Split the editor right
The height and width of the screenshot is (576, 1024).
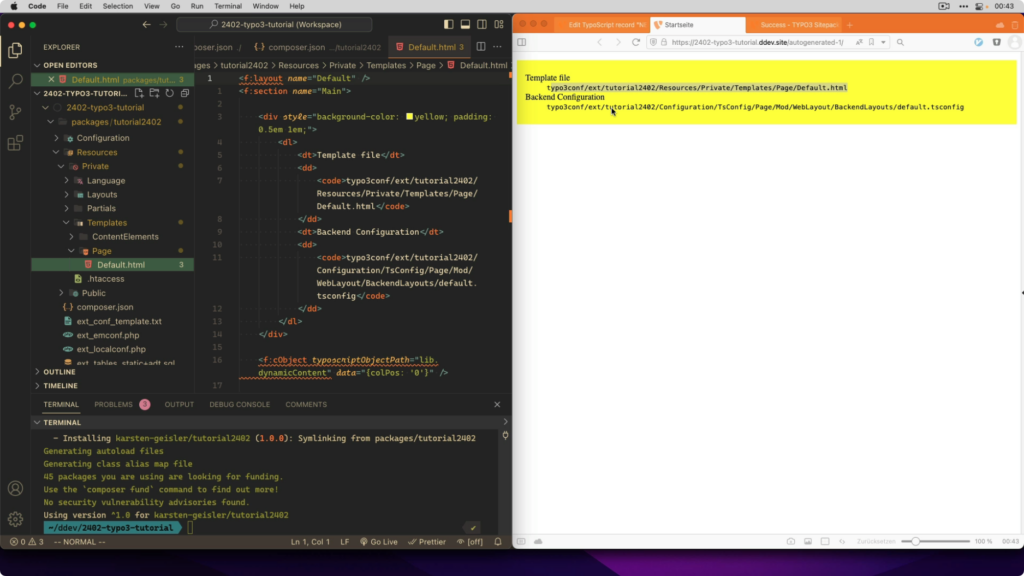click(481, 47)
